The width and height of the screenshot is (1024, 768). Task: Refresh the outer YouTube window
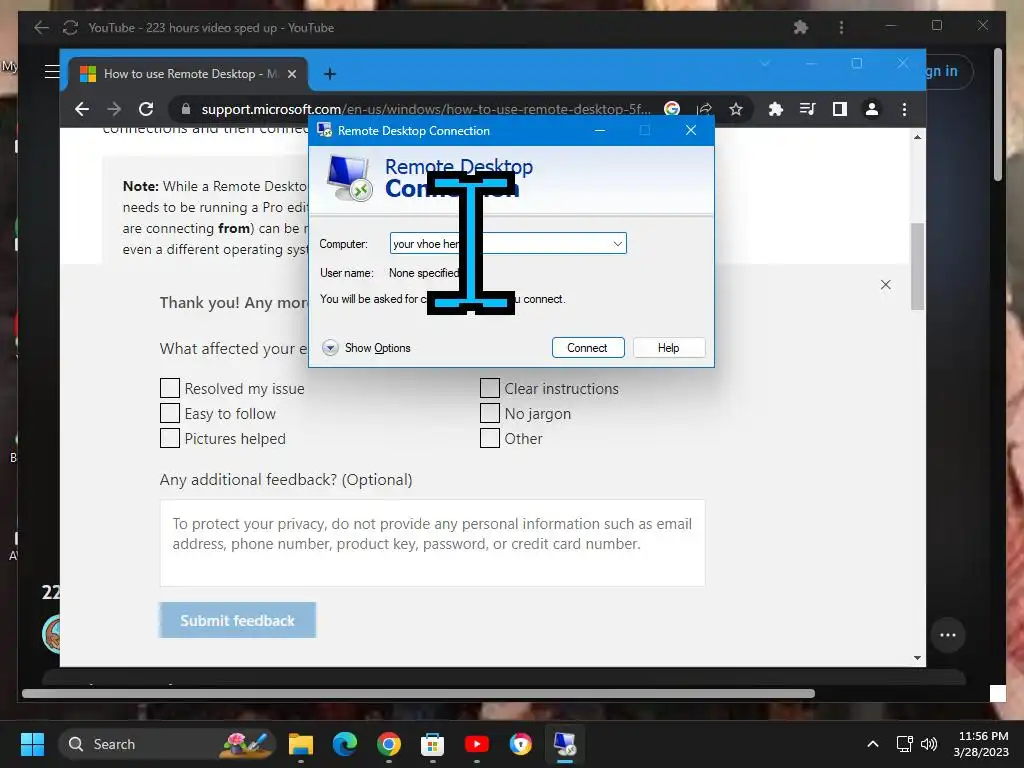point(71,27)
